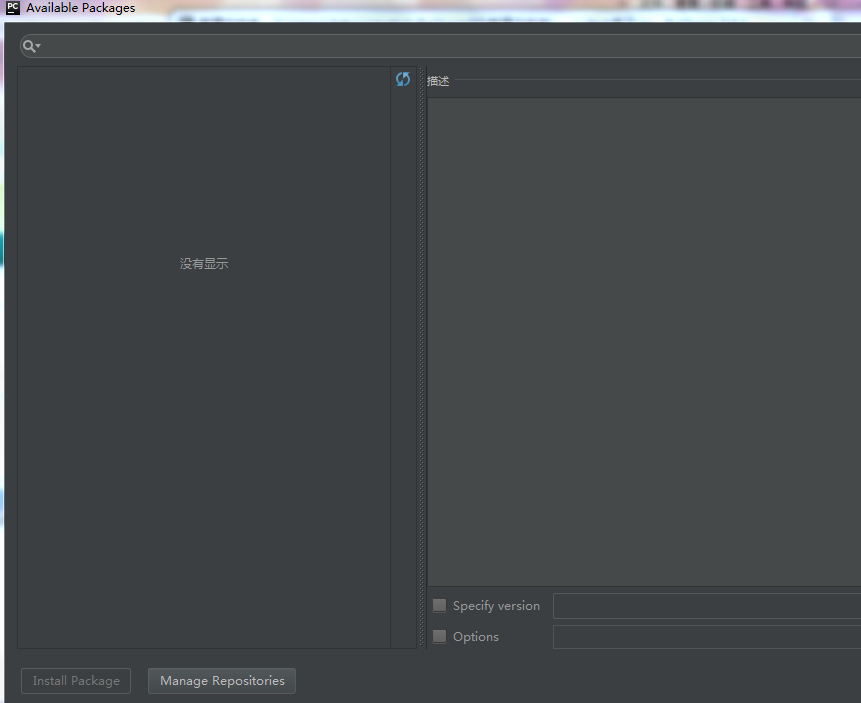Click the Options label text
861x703 pixels.
pos(476,637)
